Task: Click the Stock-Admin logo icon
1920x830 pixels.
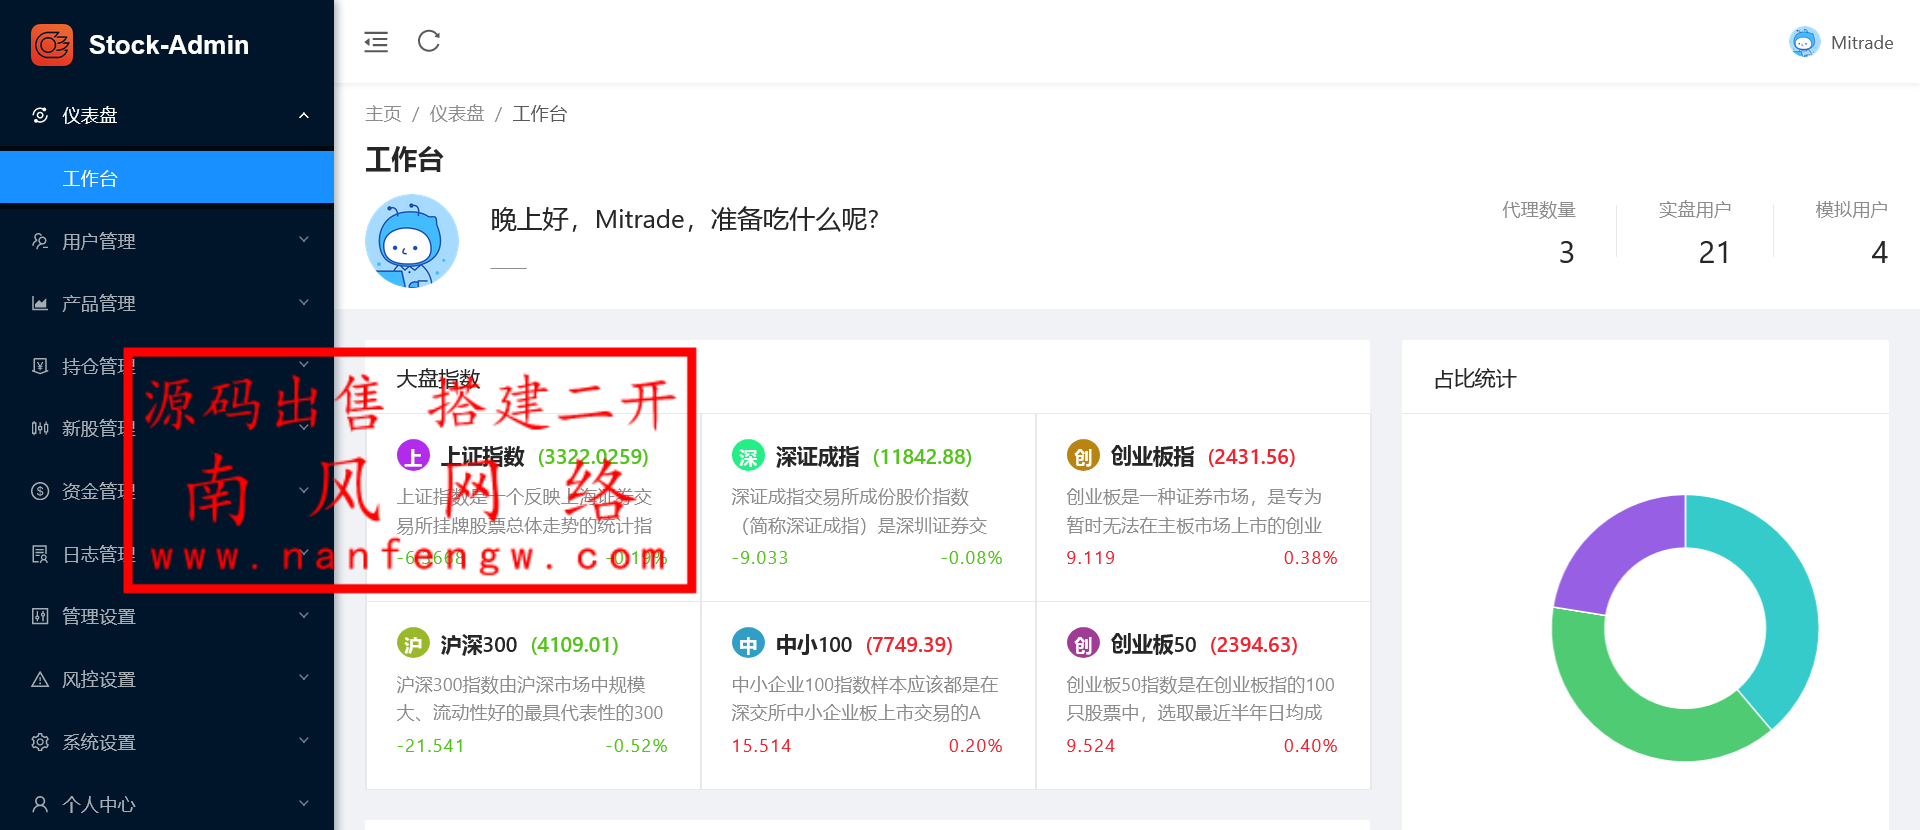Action: [52, 45]
